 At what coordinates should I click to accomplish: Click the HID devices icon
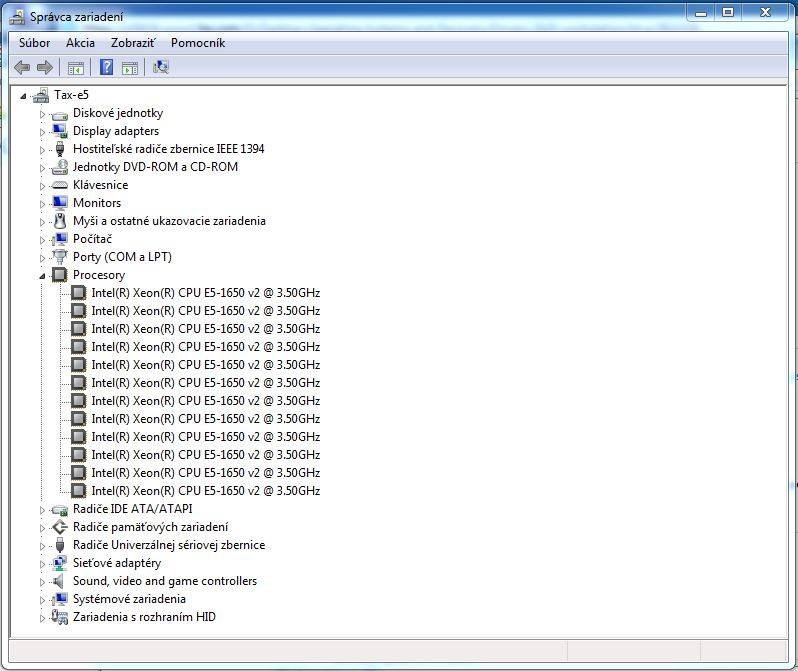click(x=60, y=617)
